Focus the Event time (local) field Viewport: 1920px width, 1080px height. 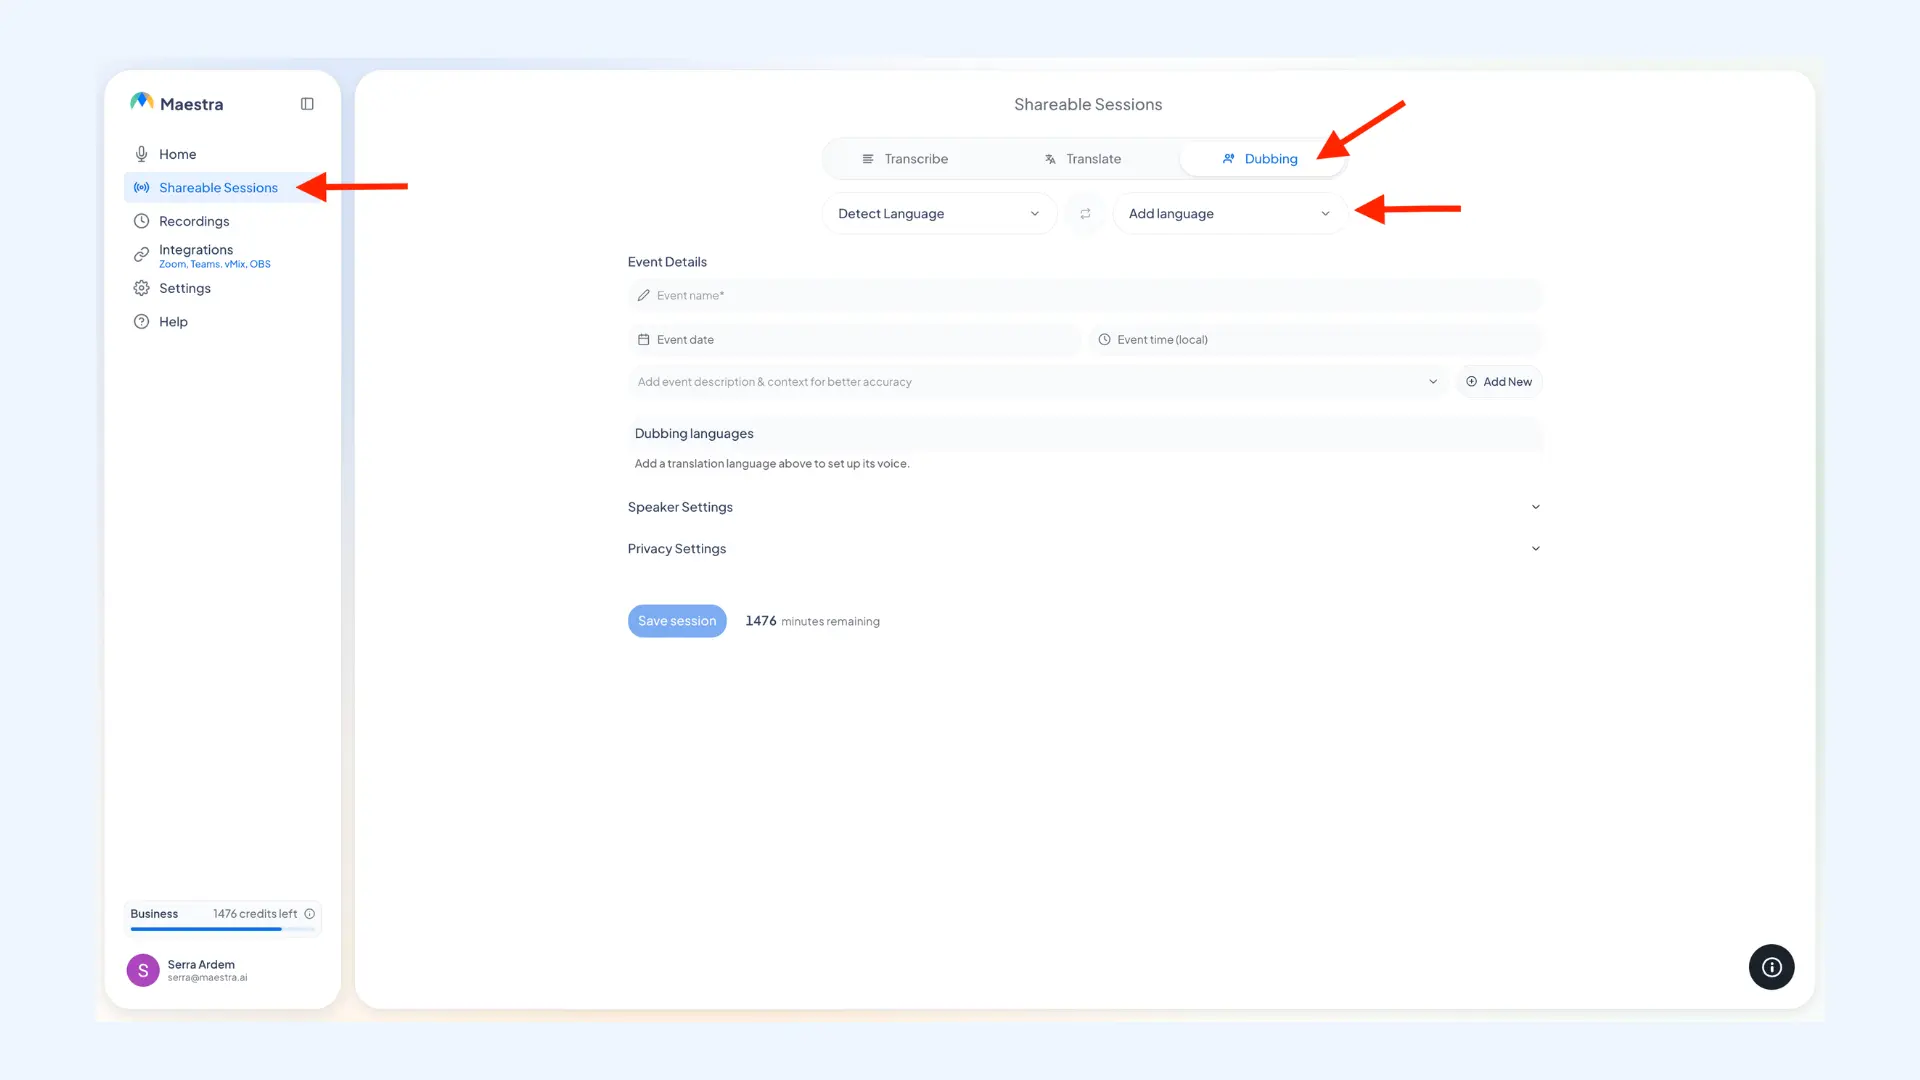tap(1315, 340)
